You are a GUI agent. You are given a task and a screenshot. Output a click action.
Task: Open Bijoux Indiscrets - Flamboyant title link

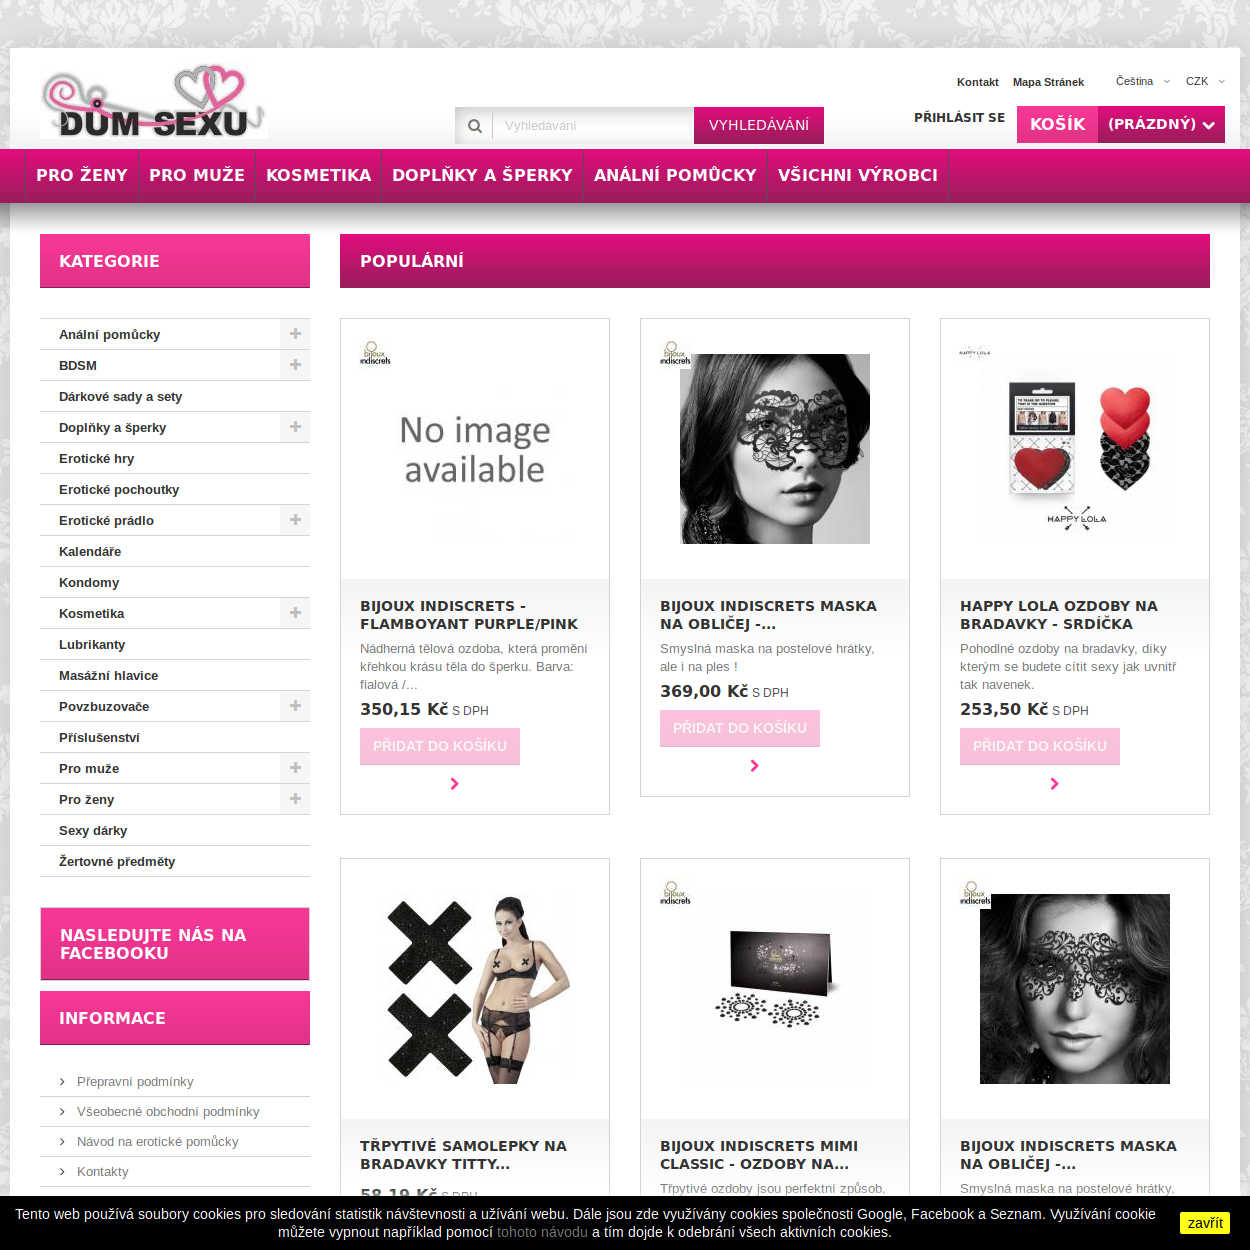[469, 615]
